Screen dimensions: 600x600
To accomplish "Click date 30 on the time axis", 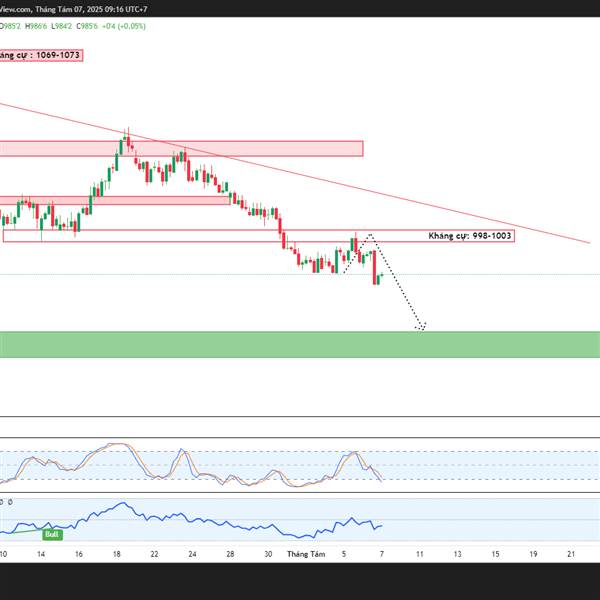I will point(268,554).
